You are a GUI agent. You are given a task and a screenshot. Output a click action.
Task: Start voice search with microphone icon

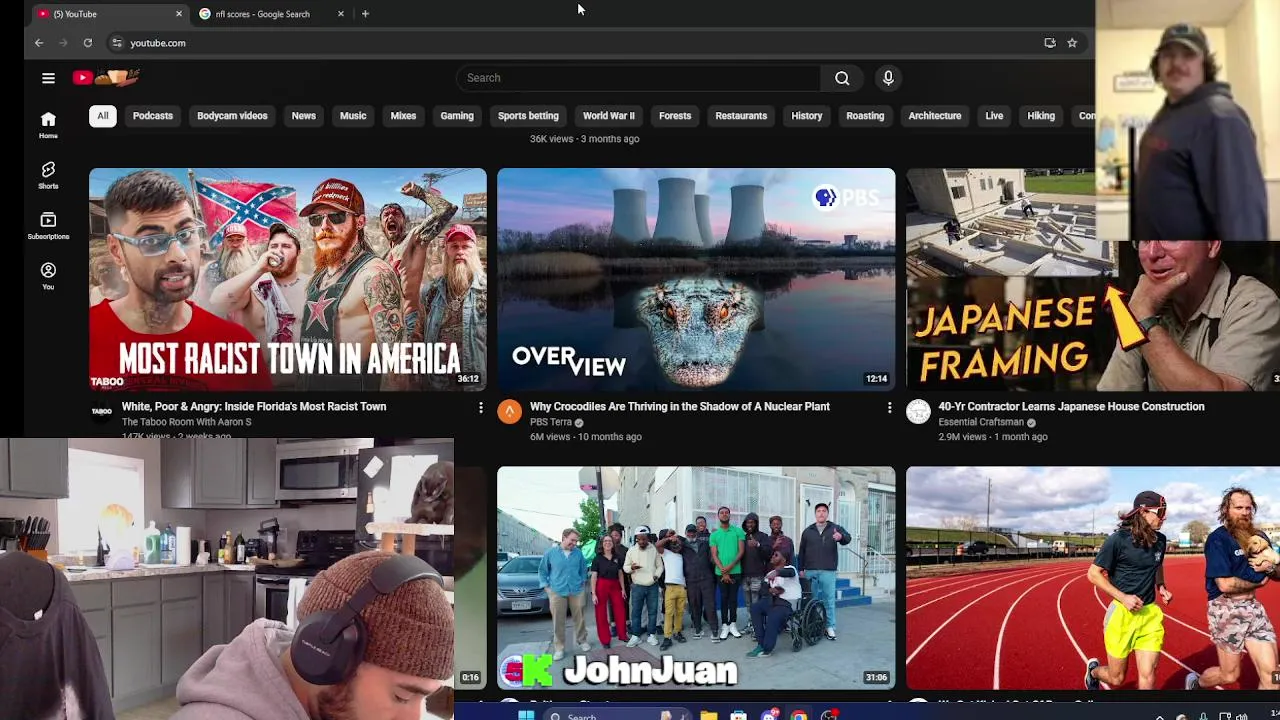click(x=888, y=78)
